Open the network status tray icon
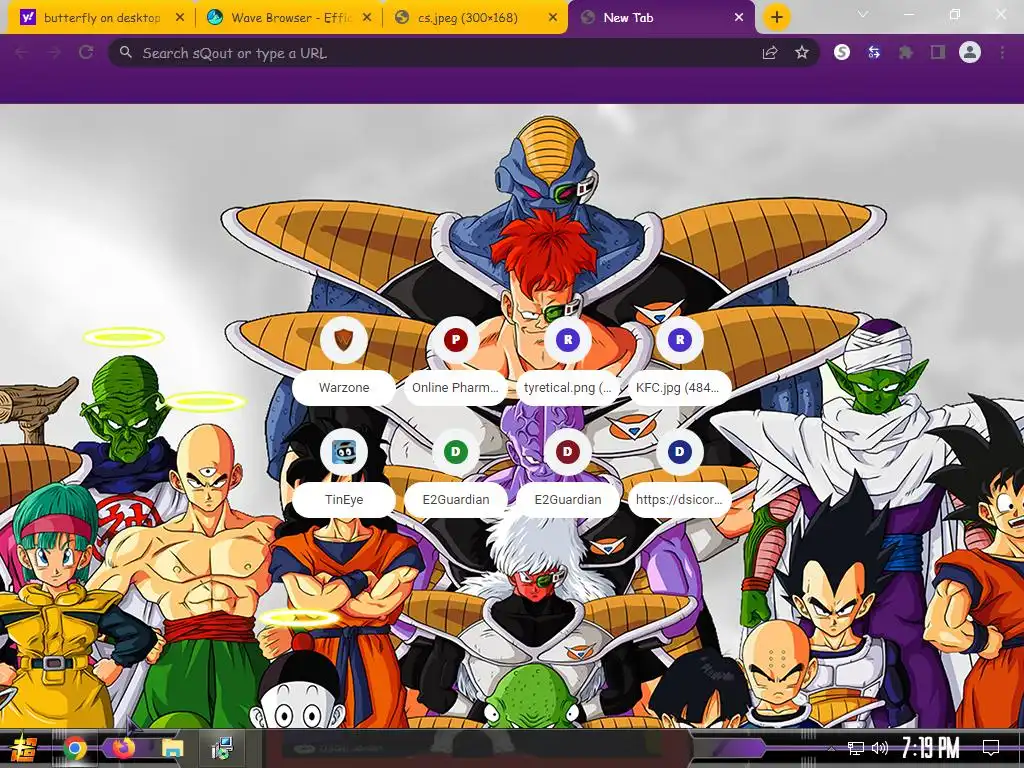 [x=856, y=748]
